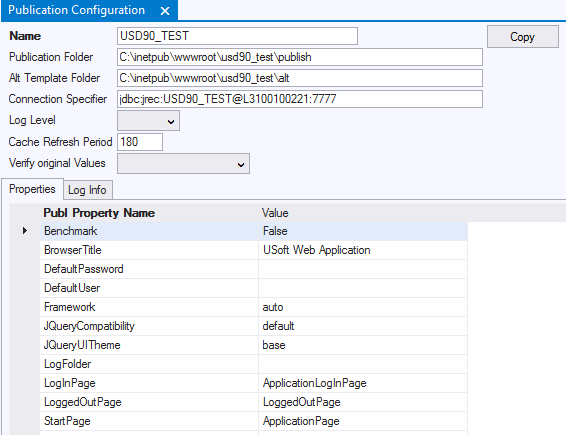Select the Benchmark property name cell

pyautogui.click(x=149, y=231)
